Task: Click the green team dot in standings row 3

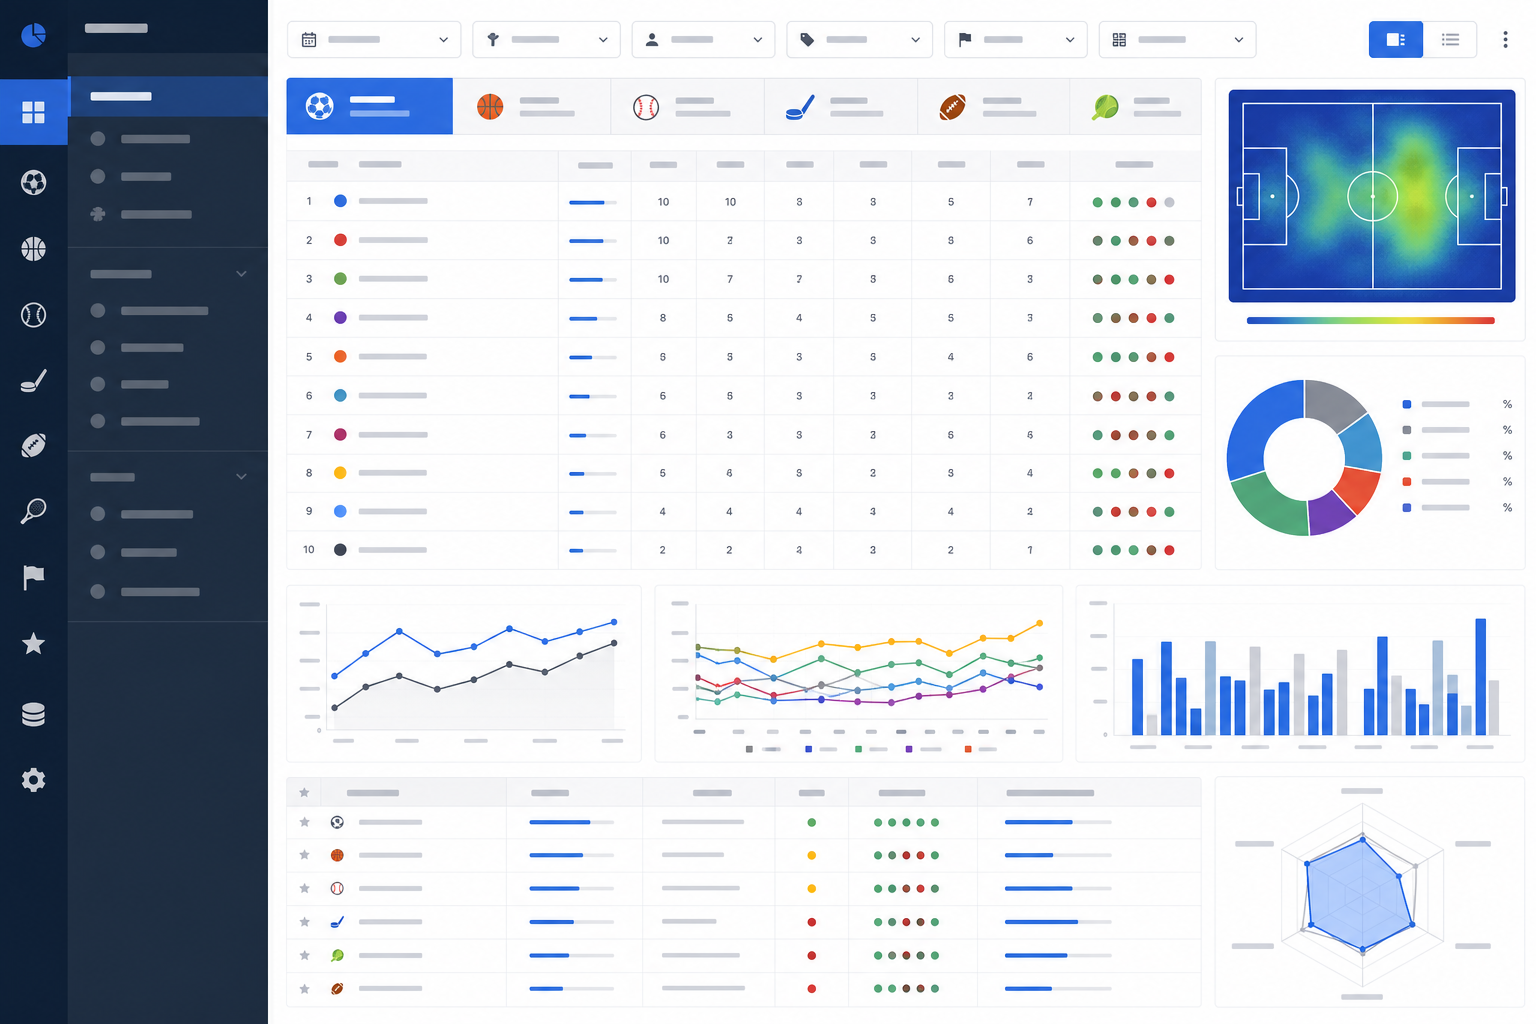Action: coord(340,279)
